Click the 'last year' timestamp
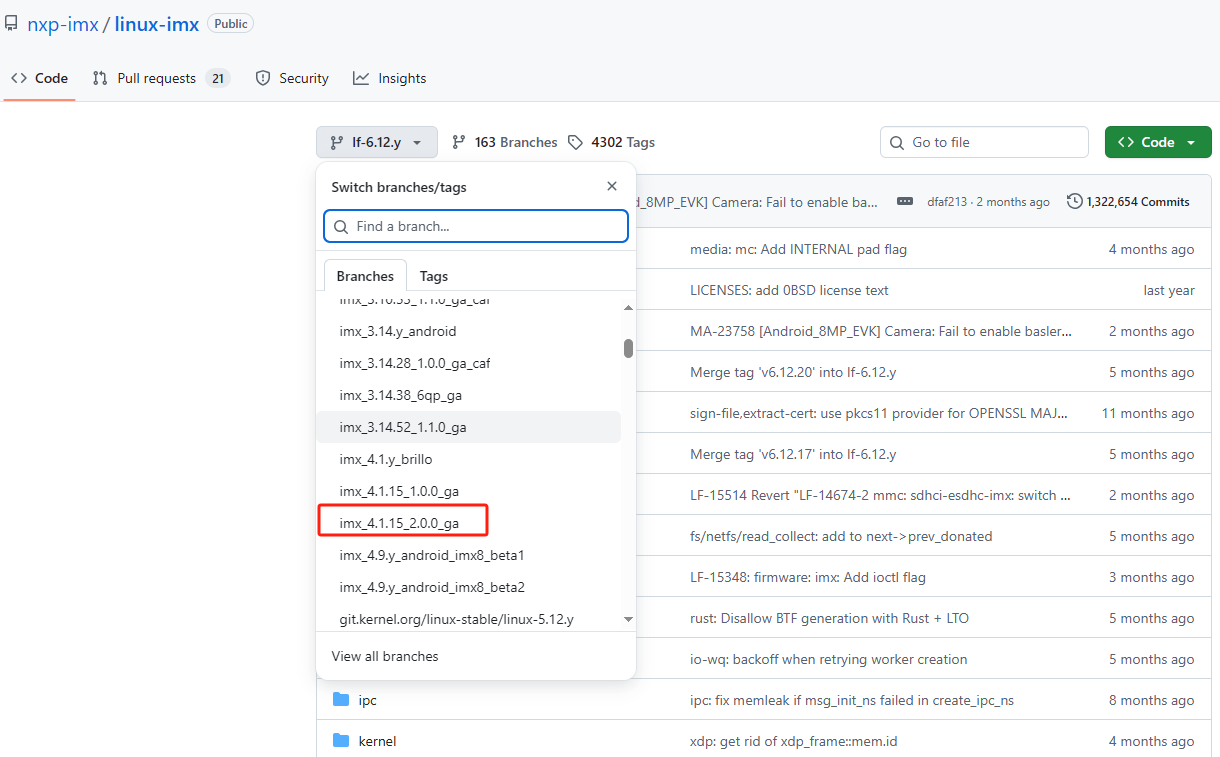This screenshot has width=1220, height=757. [1169, 290]
